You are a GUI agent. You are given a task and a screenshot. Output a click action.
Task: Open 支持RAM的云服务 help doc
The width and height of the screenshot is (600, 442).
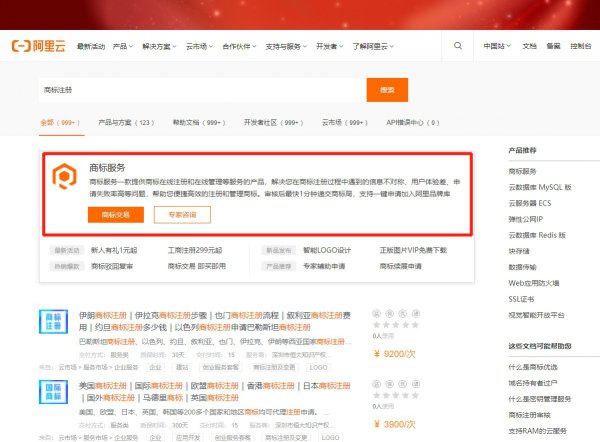538,431
